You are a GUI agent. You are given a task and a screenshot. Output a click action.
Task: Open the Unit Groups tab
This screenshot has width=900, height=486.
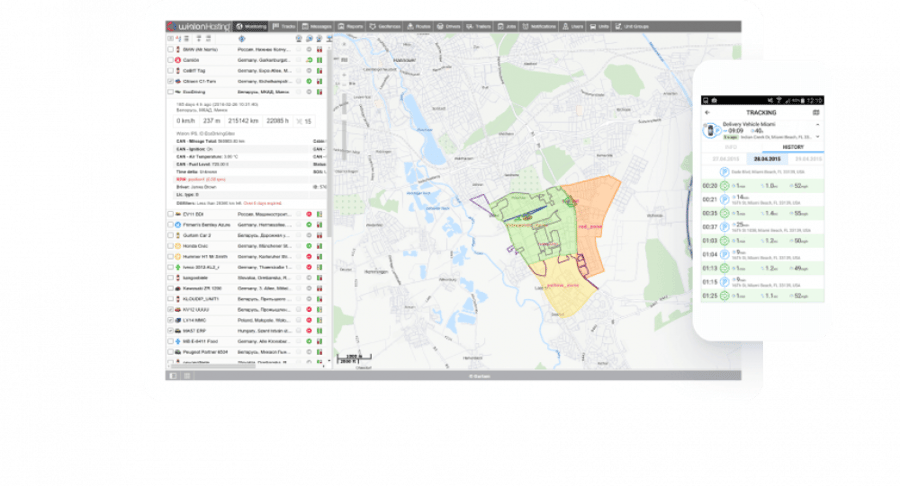pyautogui.click(x=632, y=26)
